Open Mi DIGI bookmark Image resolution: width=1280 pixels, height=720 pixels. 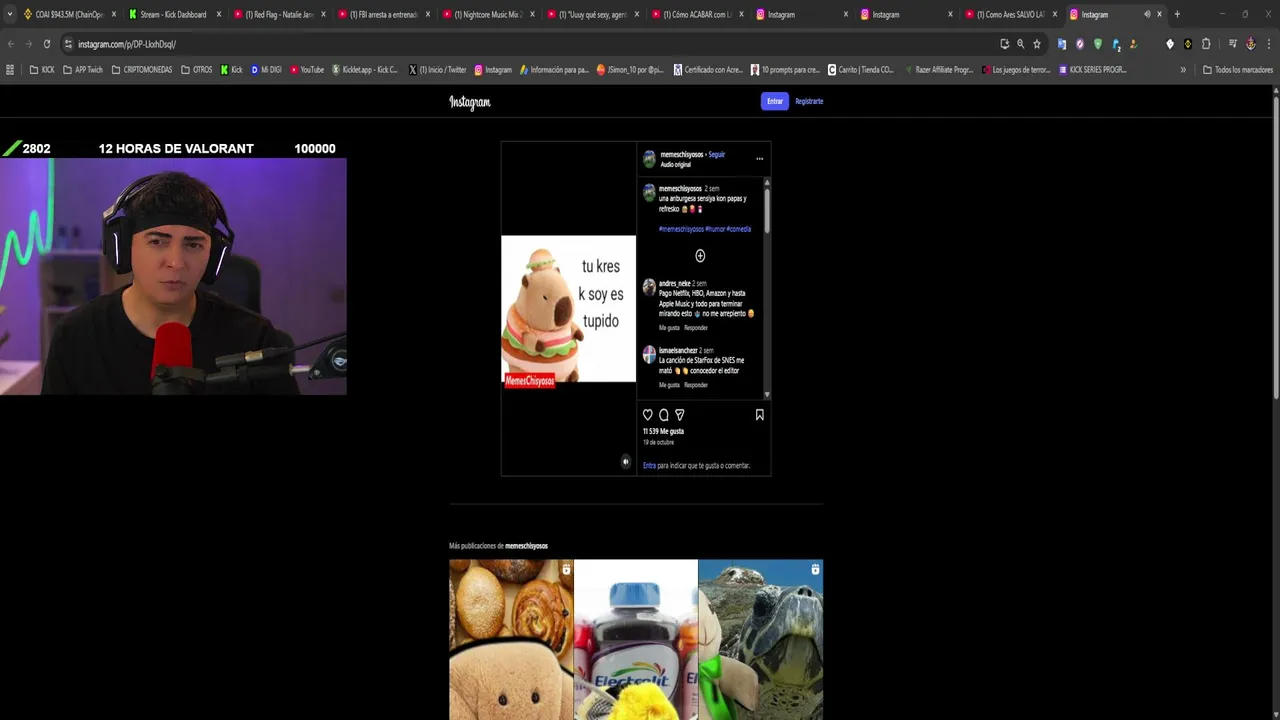266,70
